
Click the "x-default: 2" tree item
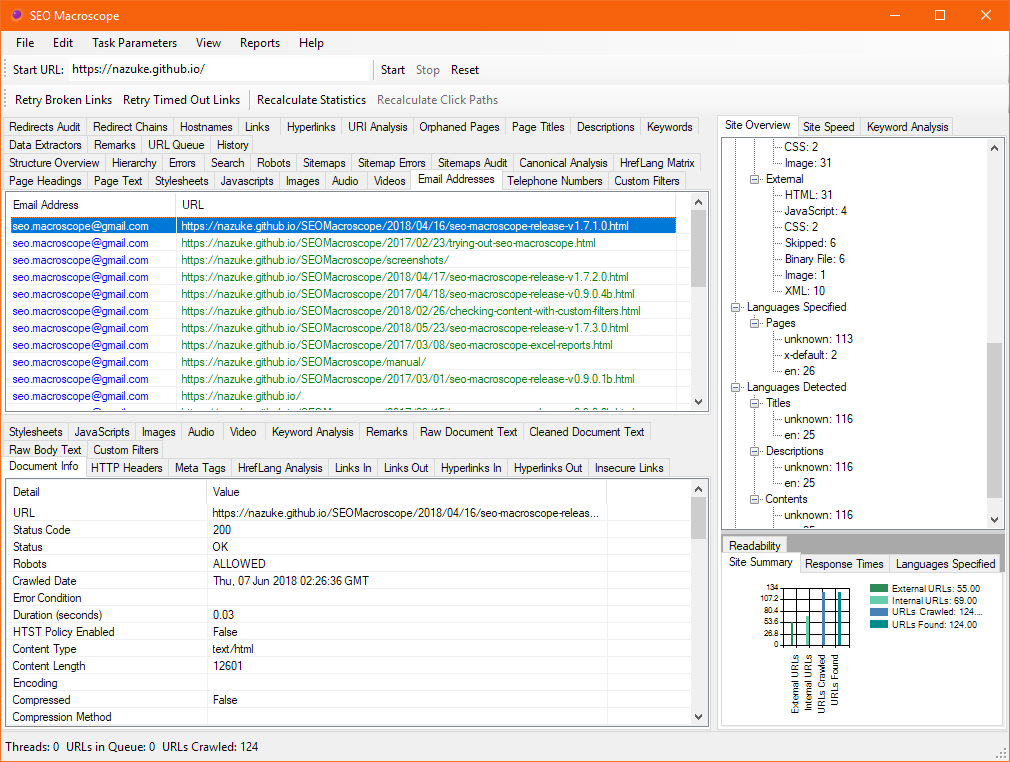click(810, 355)
